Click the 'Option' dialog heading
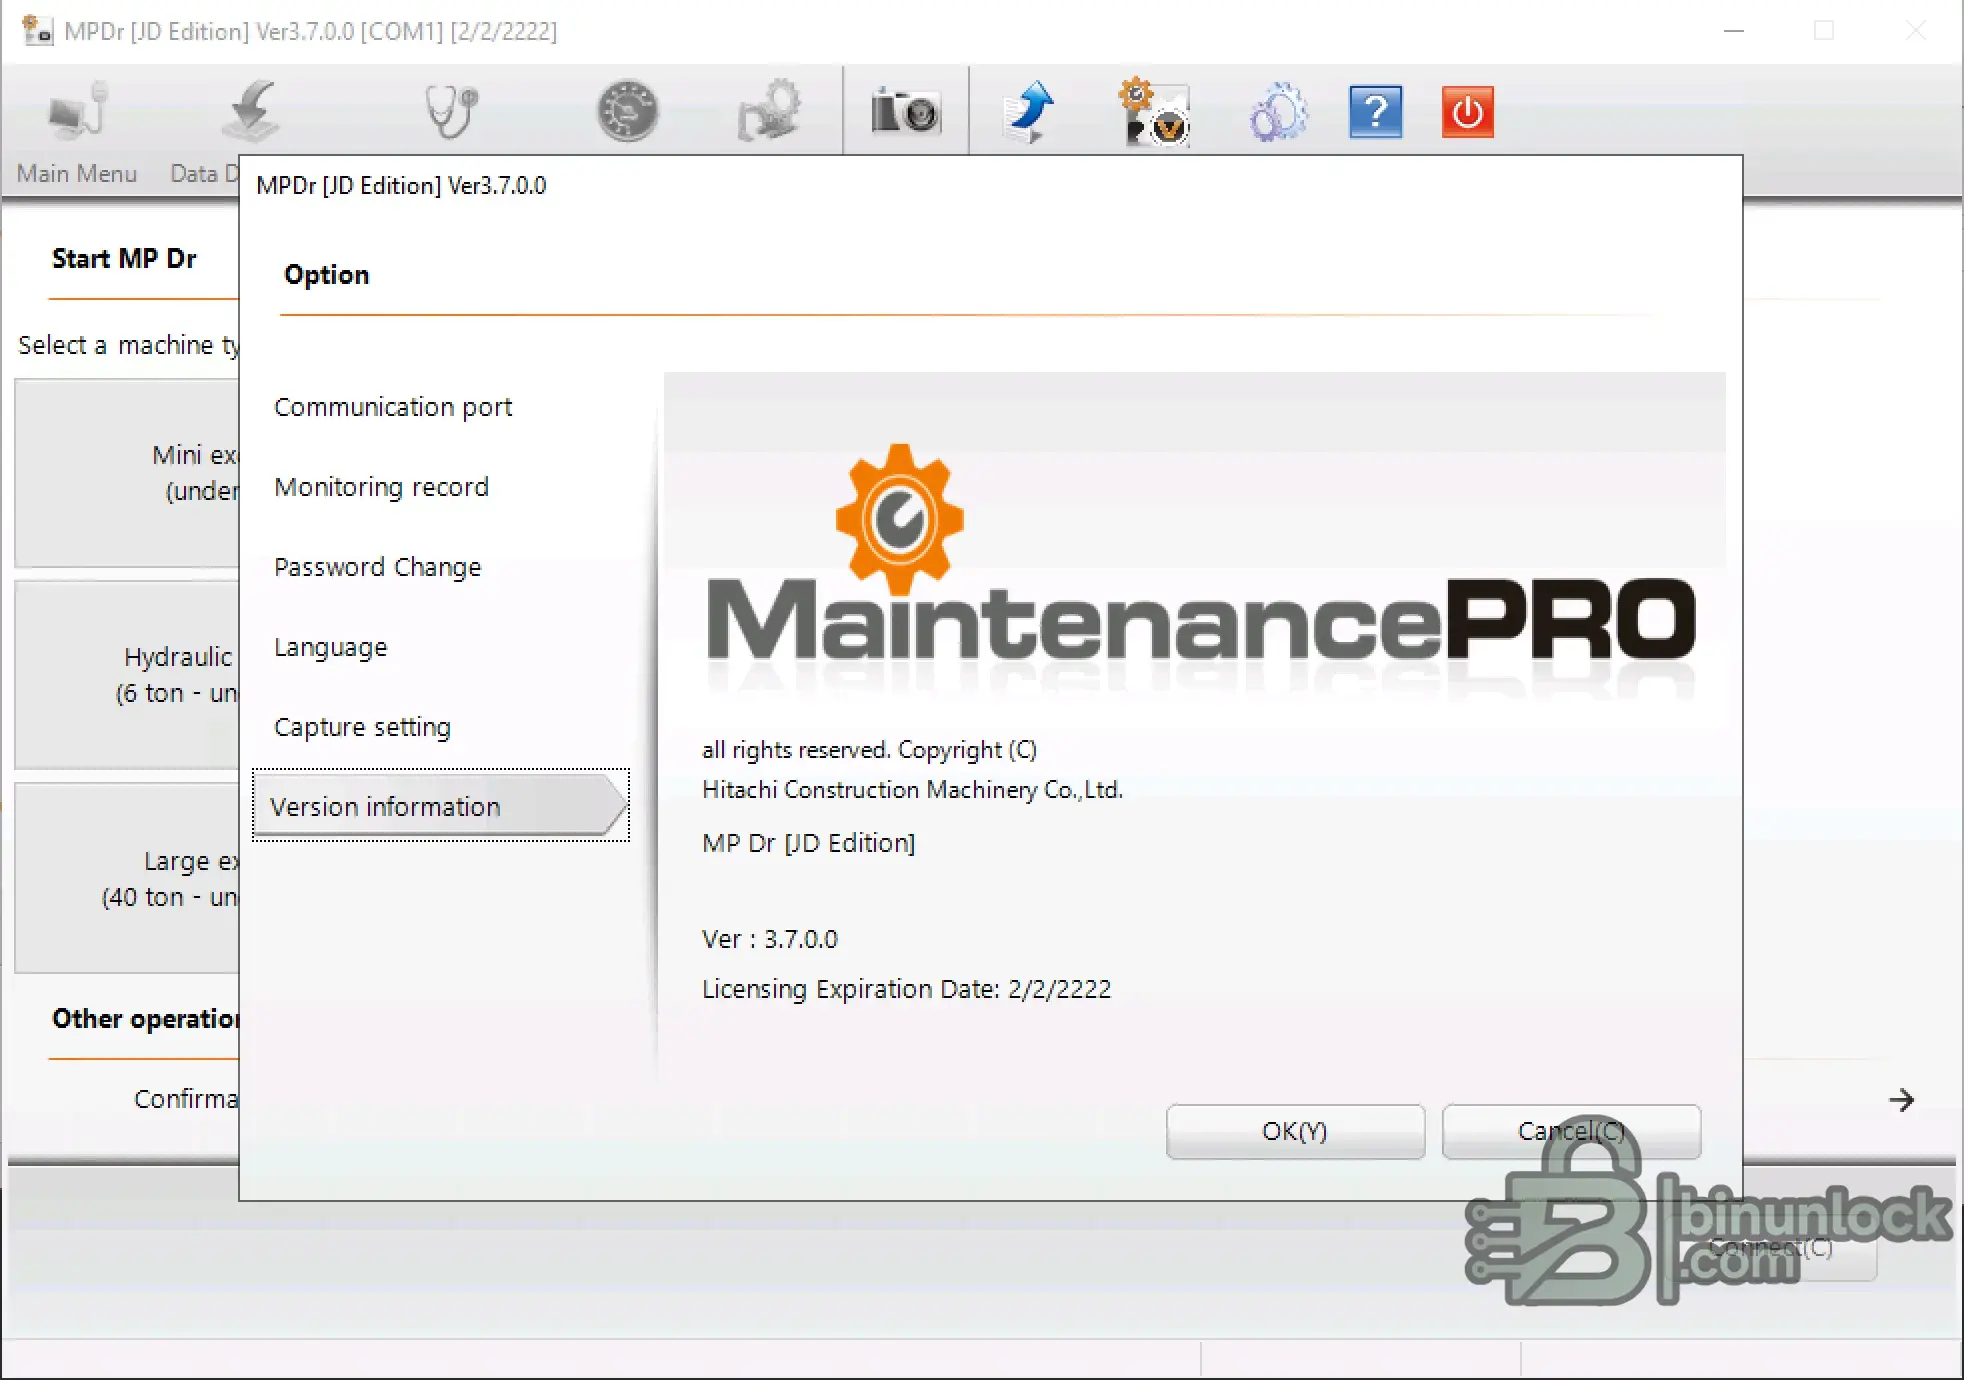 point(326,275)
